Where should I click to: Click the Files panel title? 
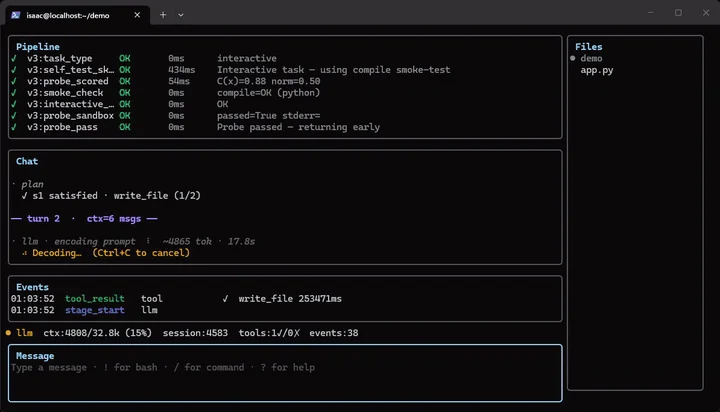pyautogui.click(x=589, y=47)
